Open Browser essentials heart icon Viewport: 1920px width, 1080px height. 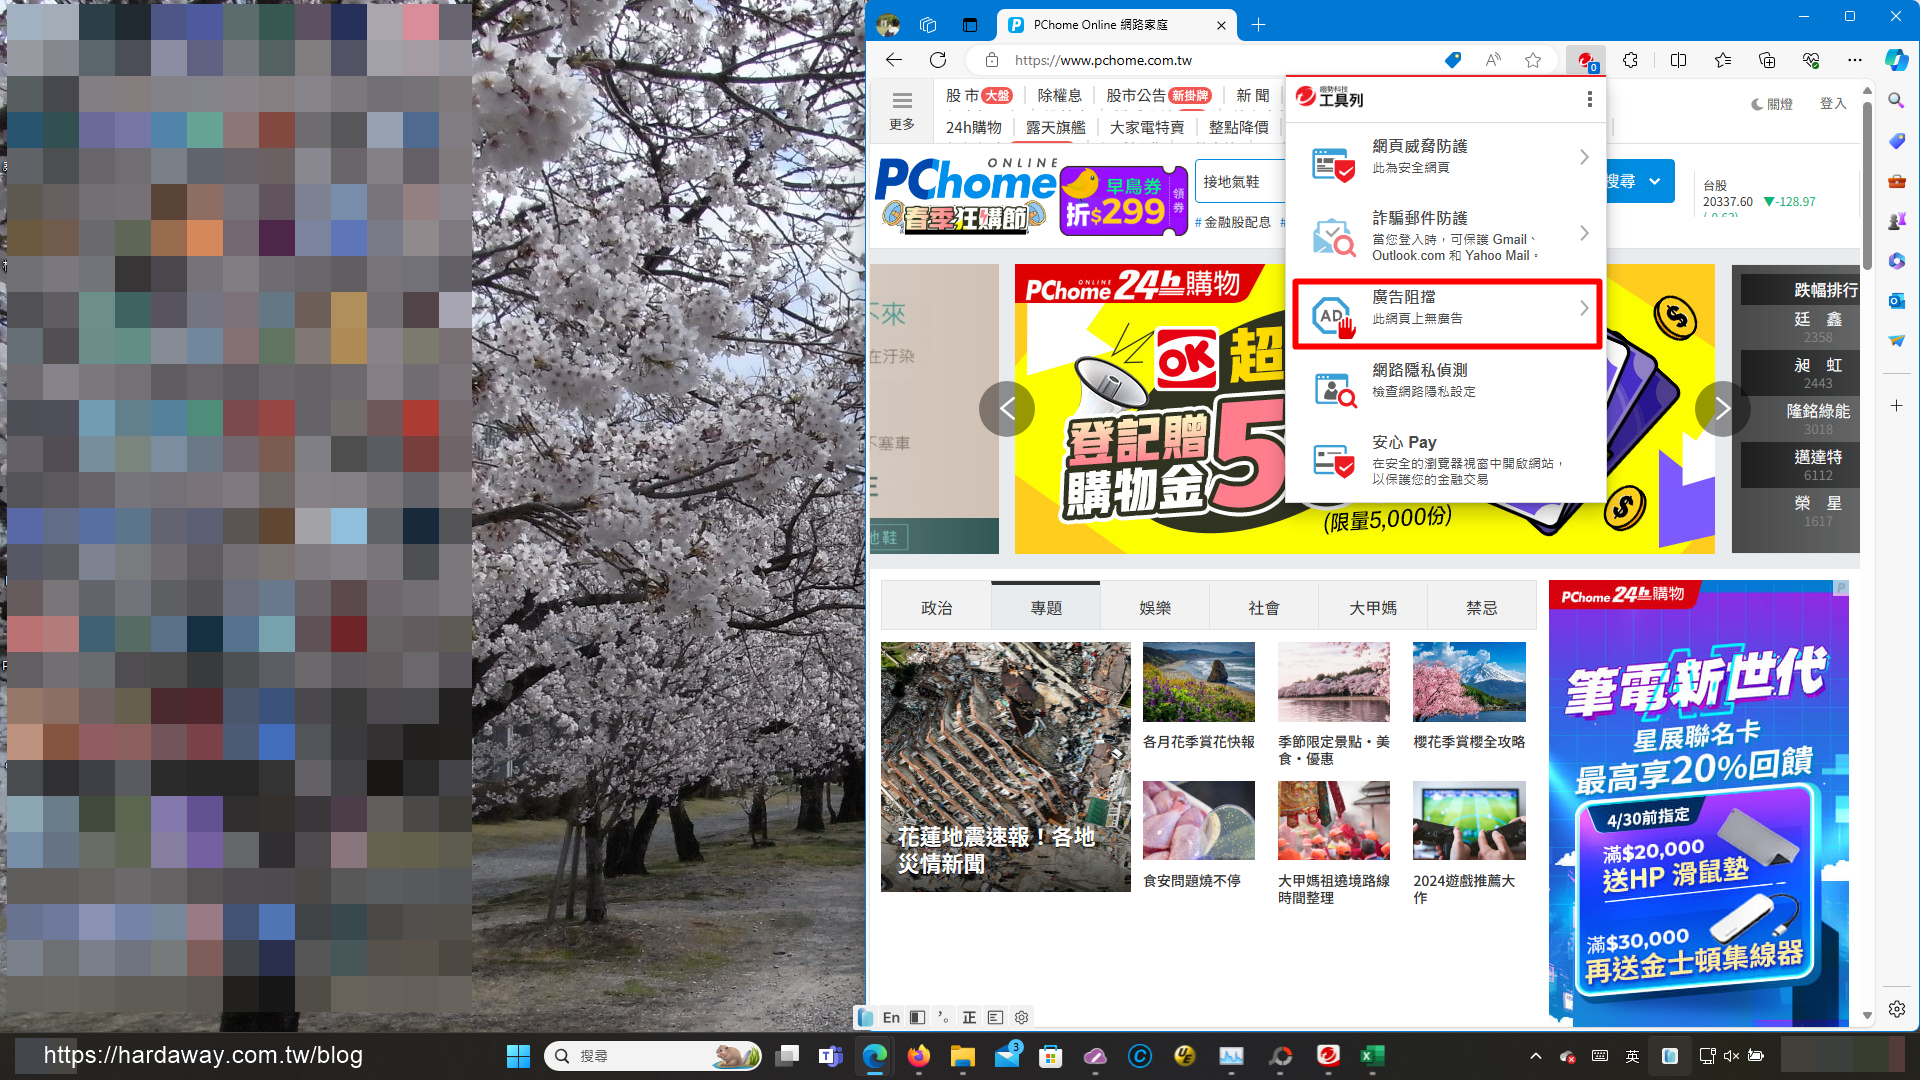1811,60
